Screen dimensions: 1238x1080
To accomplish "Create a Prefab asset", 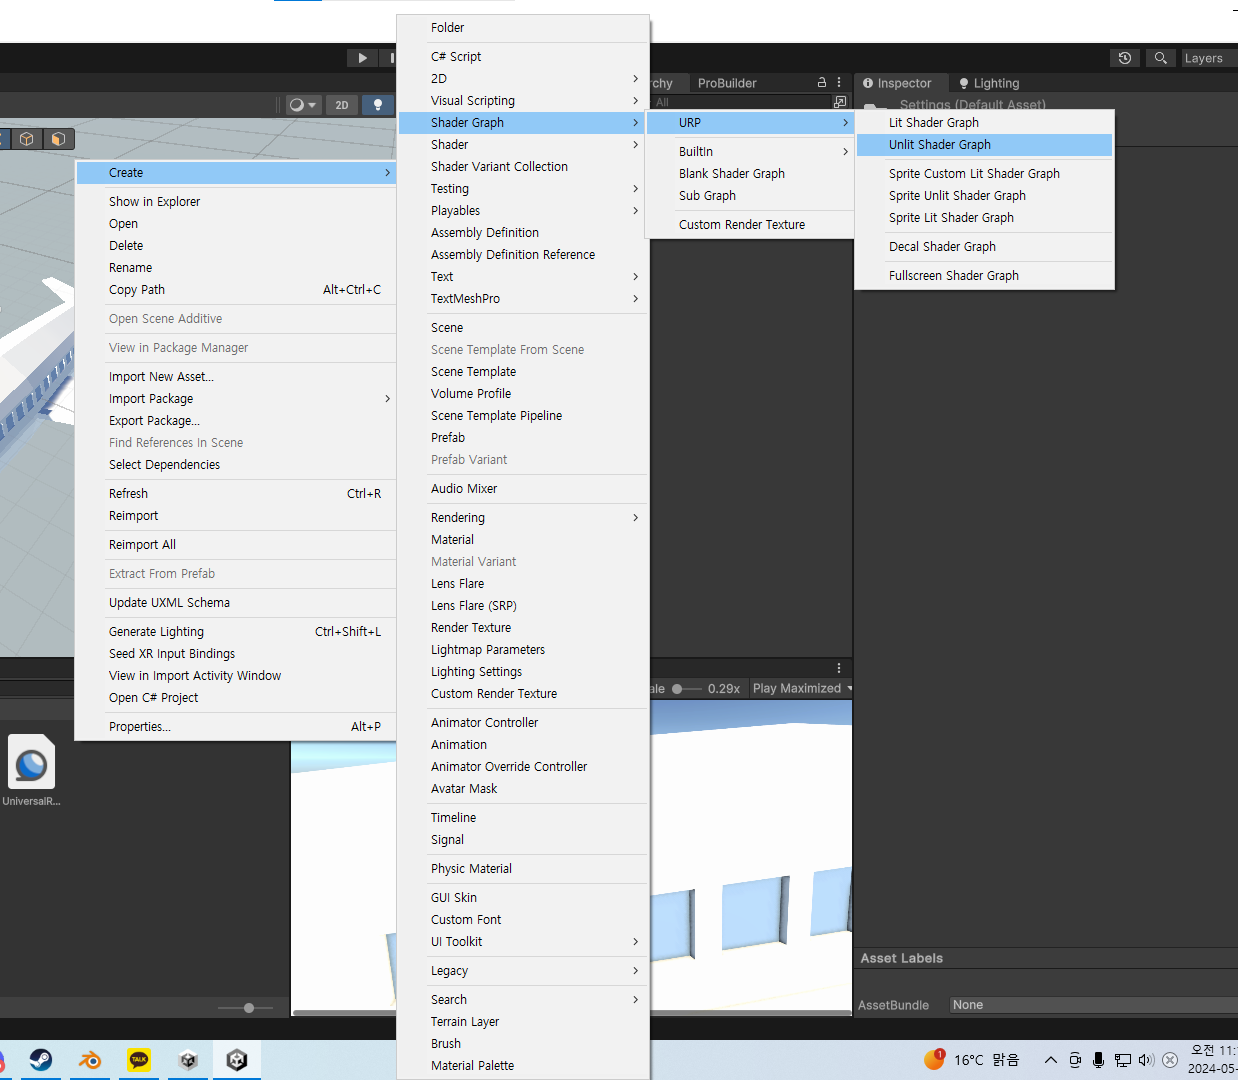I will tap(523, 438).
